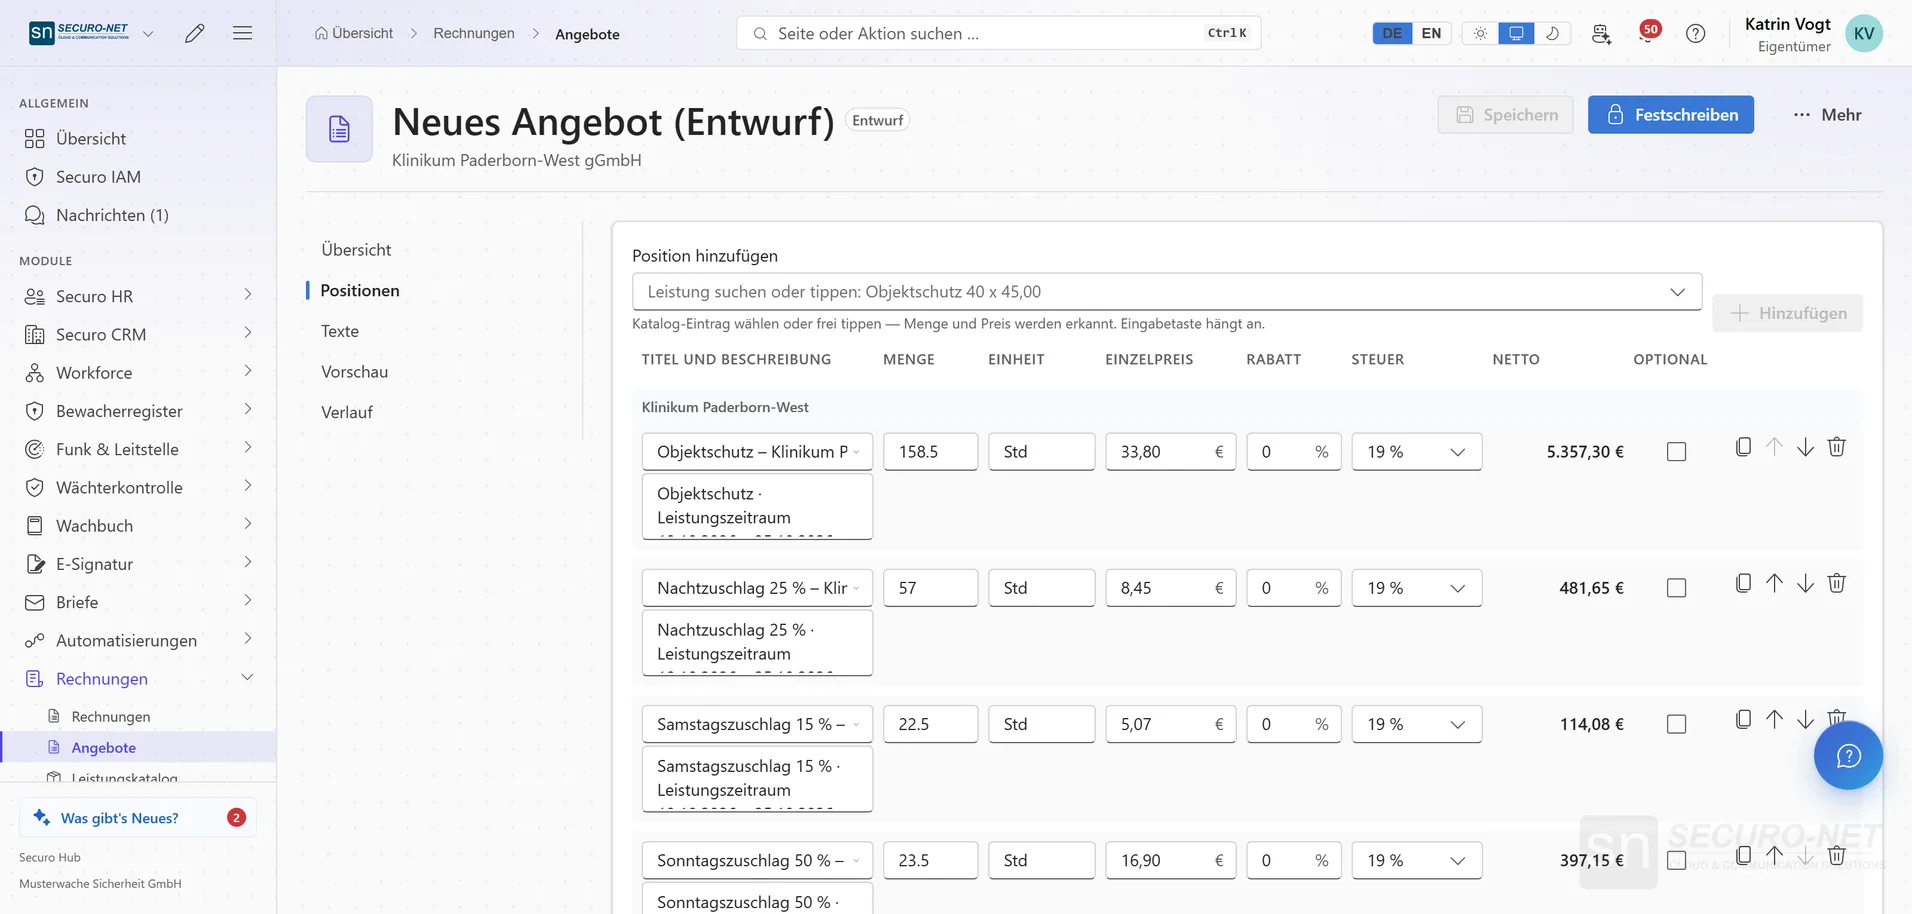Click the pencil edit icon in top bar
Image resolution: width=1912 pixels, height=914 pixels.
click(195, 33)
